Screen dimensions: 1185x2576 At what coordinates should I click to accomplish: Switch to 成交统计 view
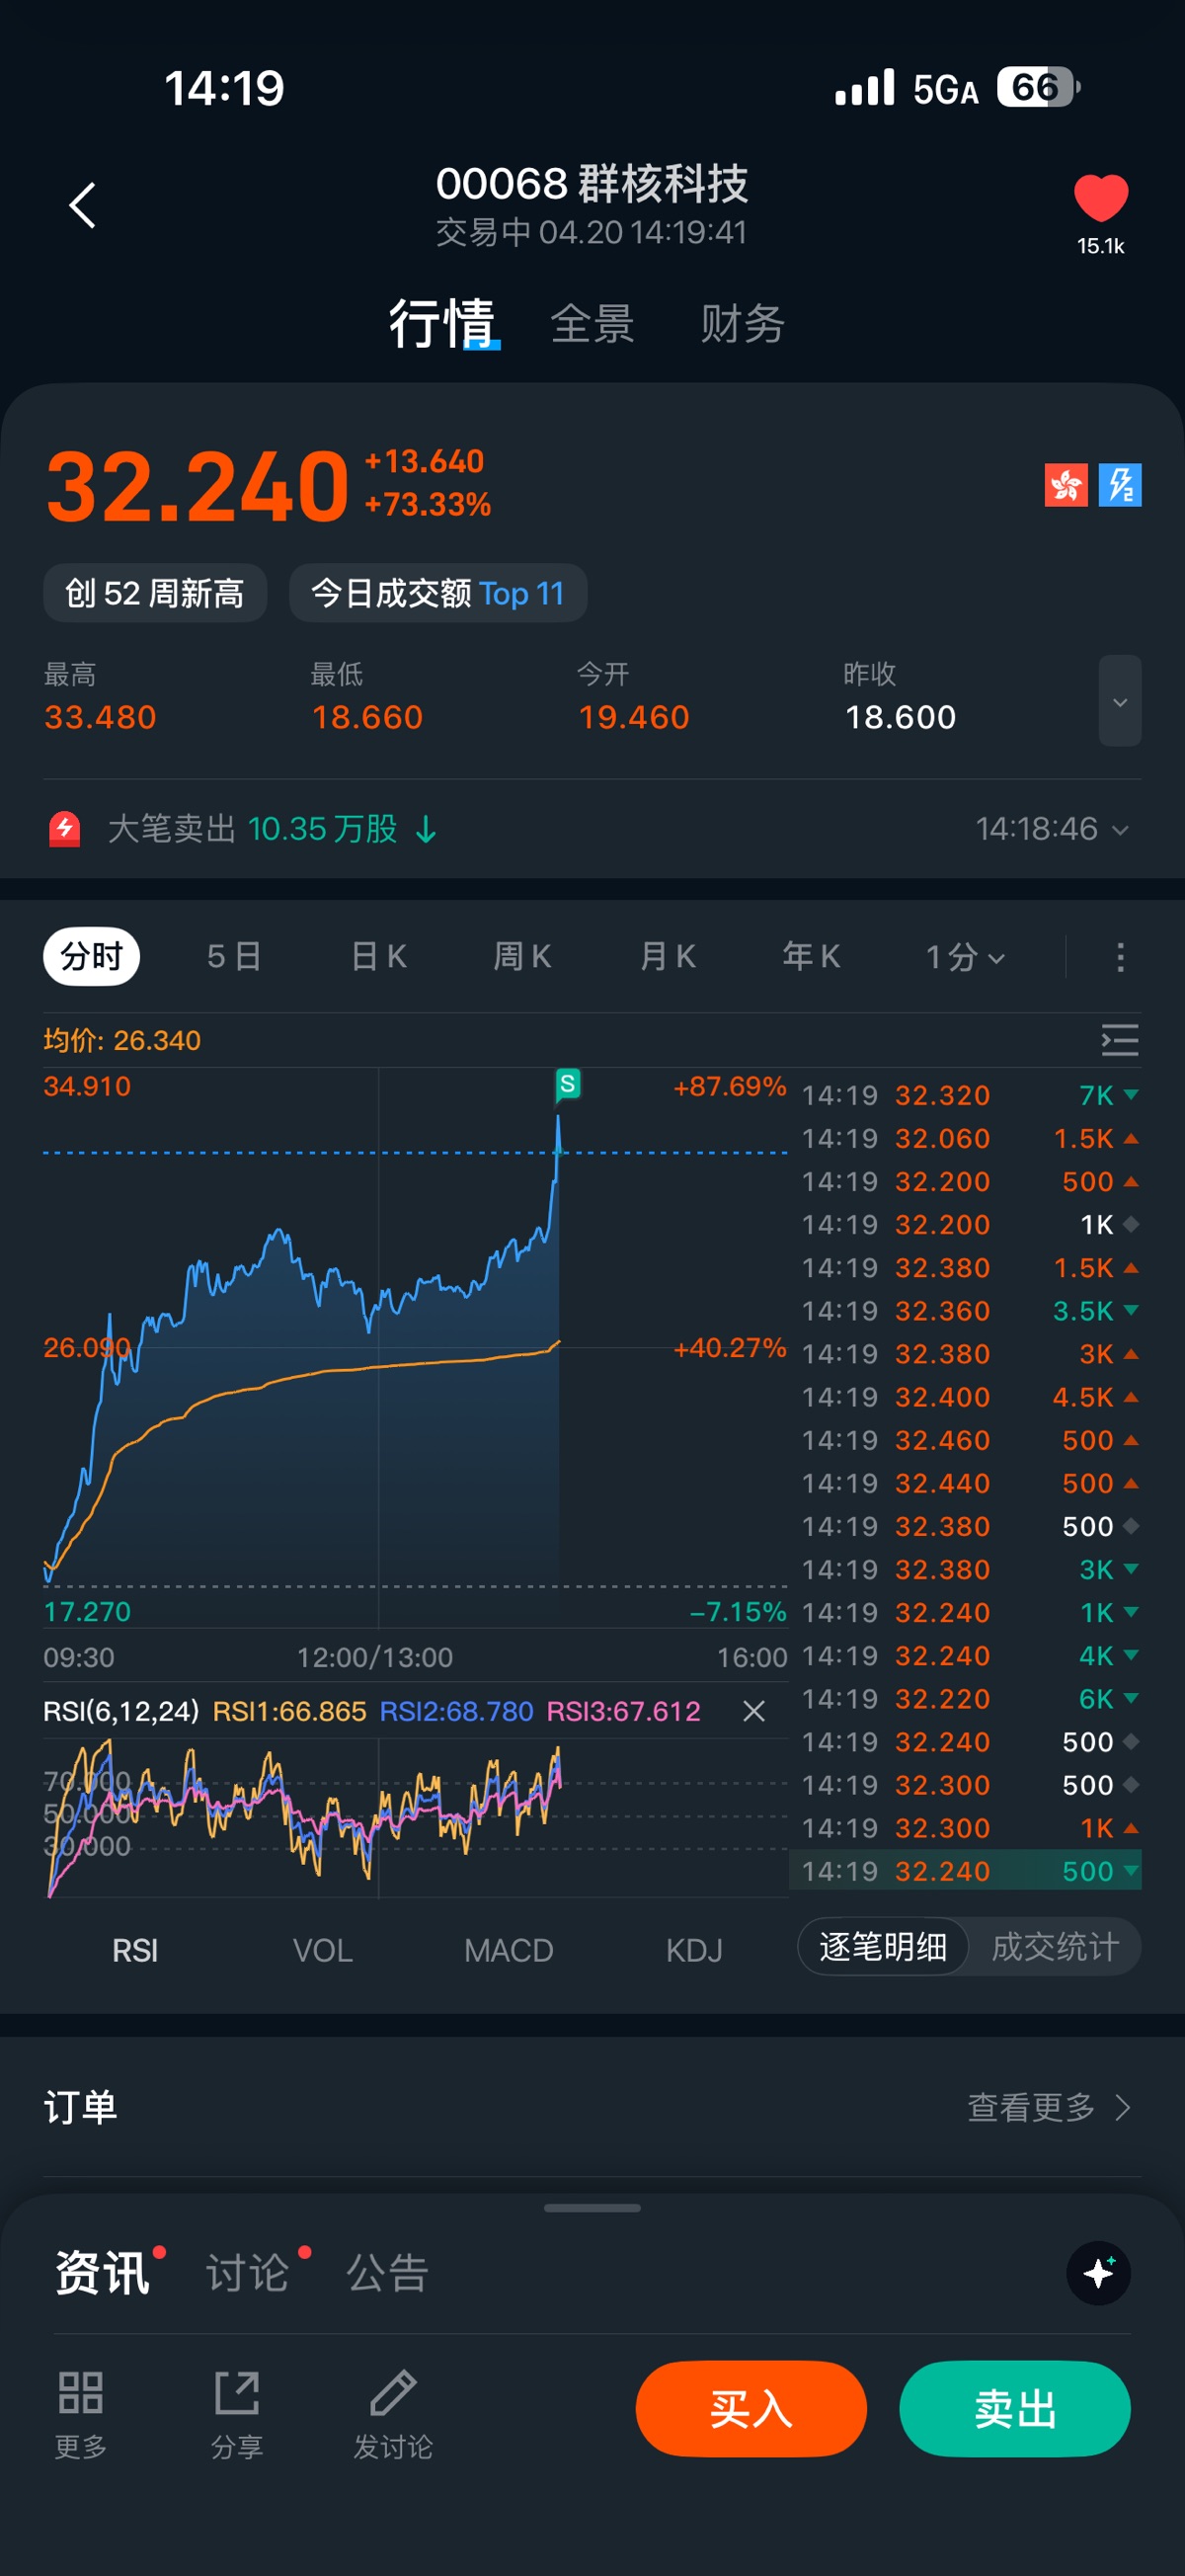(1055, 1946)
